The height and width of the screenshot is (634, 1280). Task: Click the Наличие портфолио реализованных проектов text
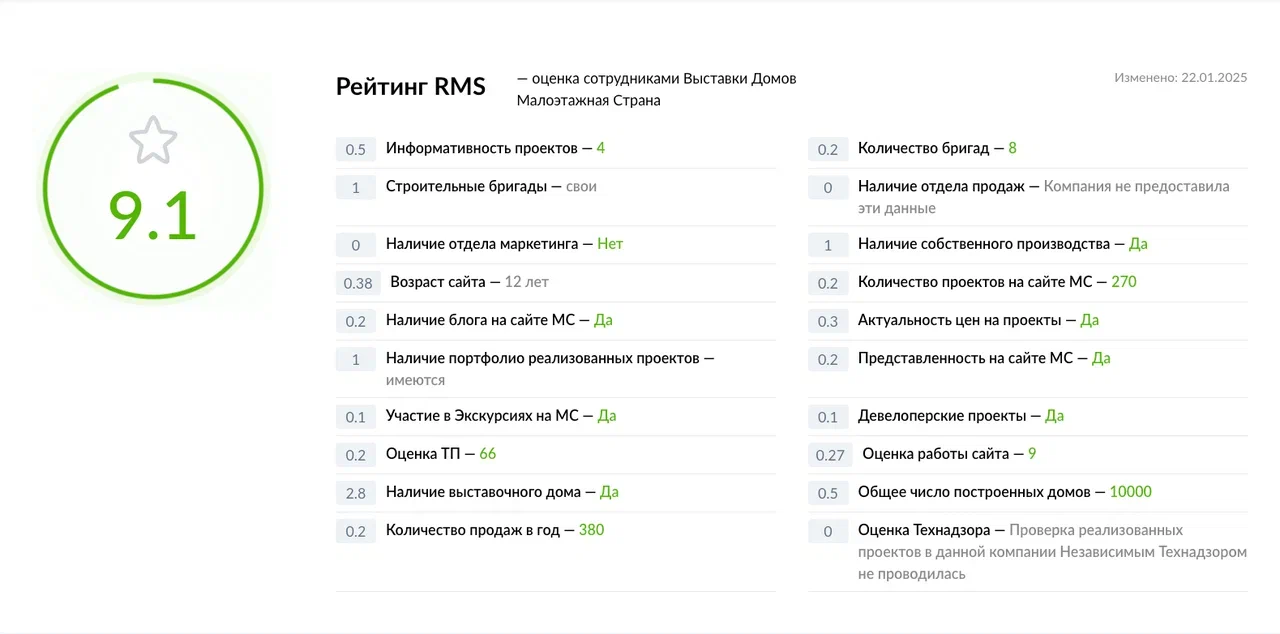550,358
